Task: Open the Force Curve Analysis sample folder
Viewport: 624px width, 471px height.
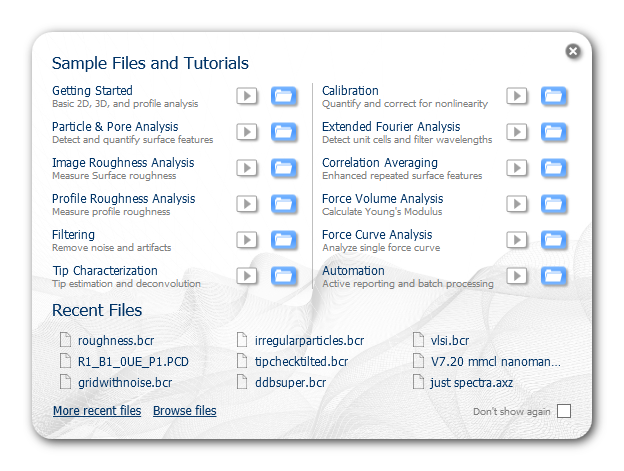Action: [x=554, y=240]
